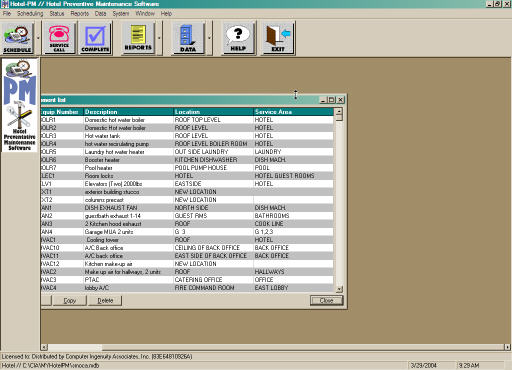Click the equipment list scroll up arrow
The width and height of the screenshot is (512, 370).
[x=339, y=112]
